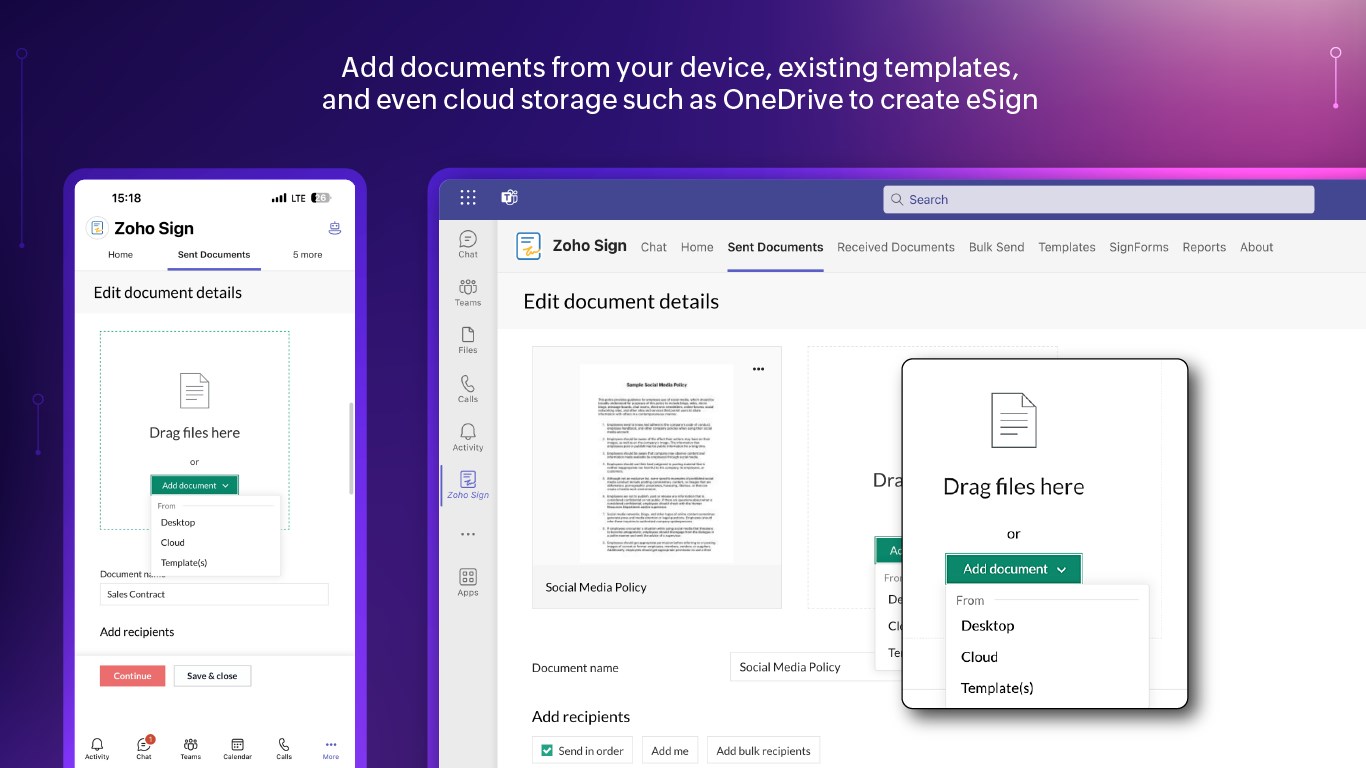Viewport: 1366px width, 768px height.
Task: Open Calls in the Teams desktop sidebar
Action: click(x=468, y=389)
